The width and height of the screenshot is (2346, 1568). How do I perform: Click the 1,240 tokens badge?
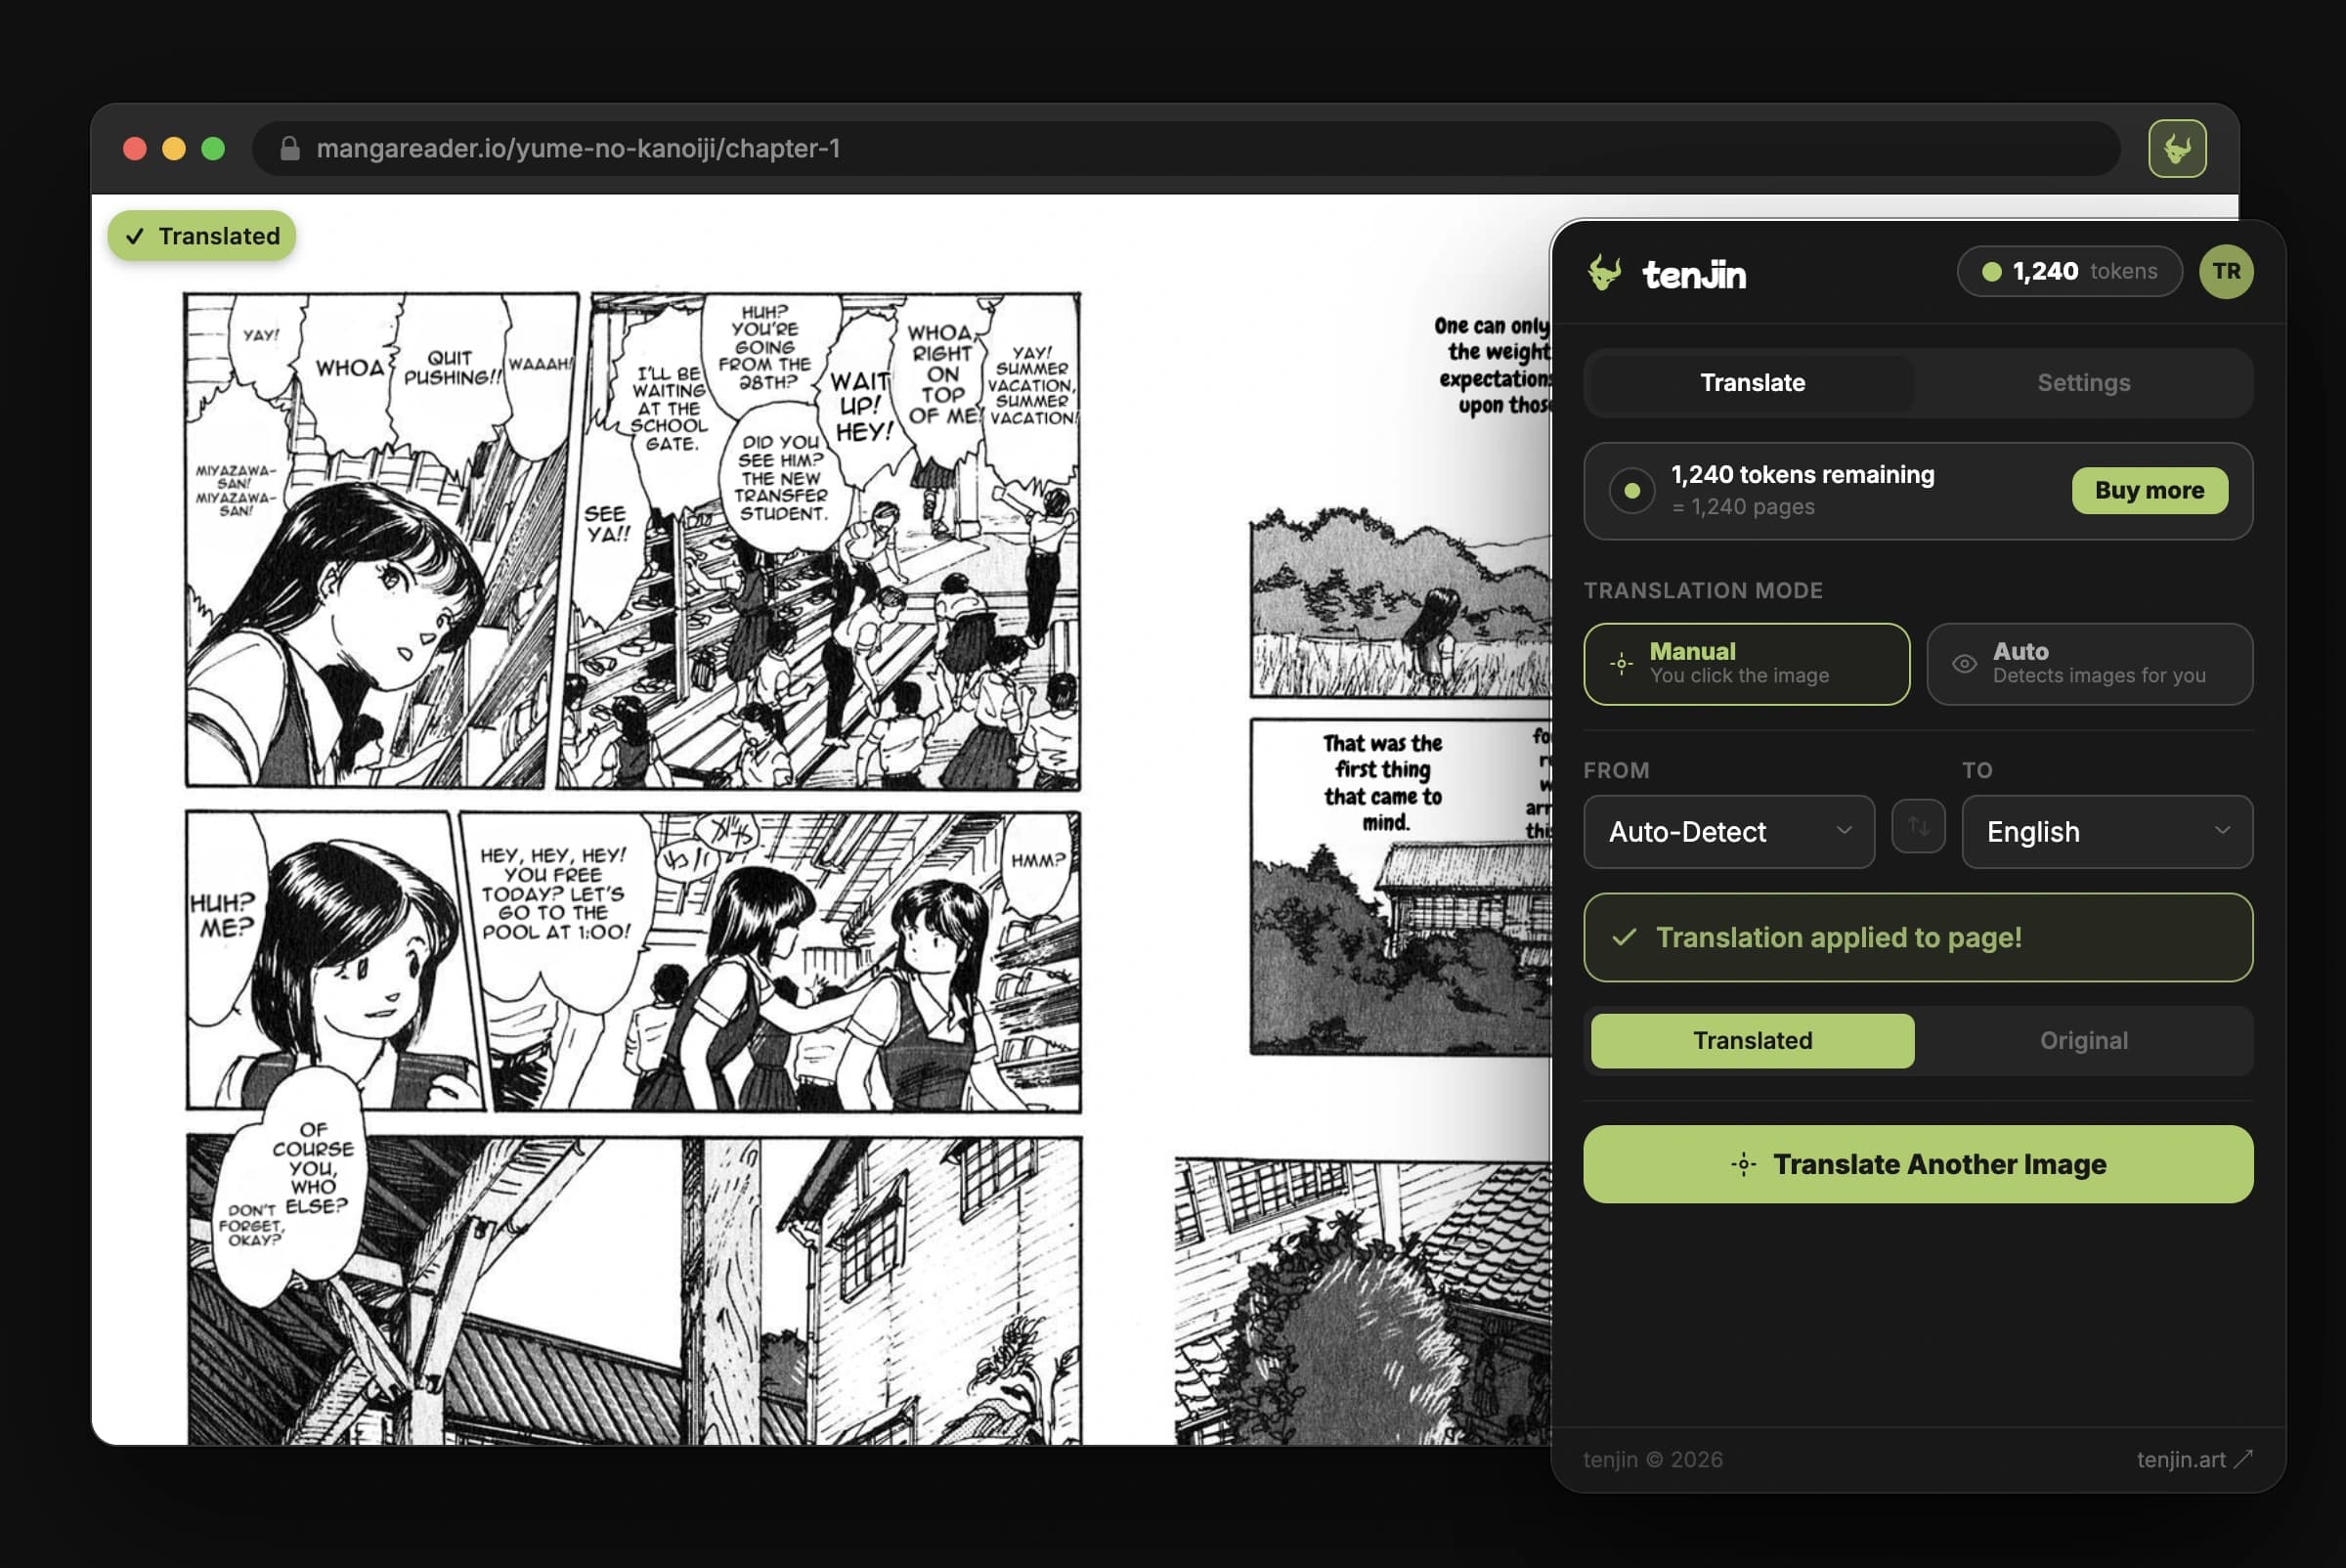click(x=2069, y=272)
